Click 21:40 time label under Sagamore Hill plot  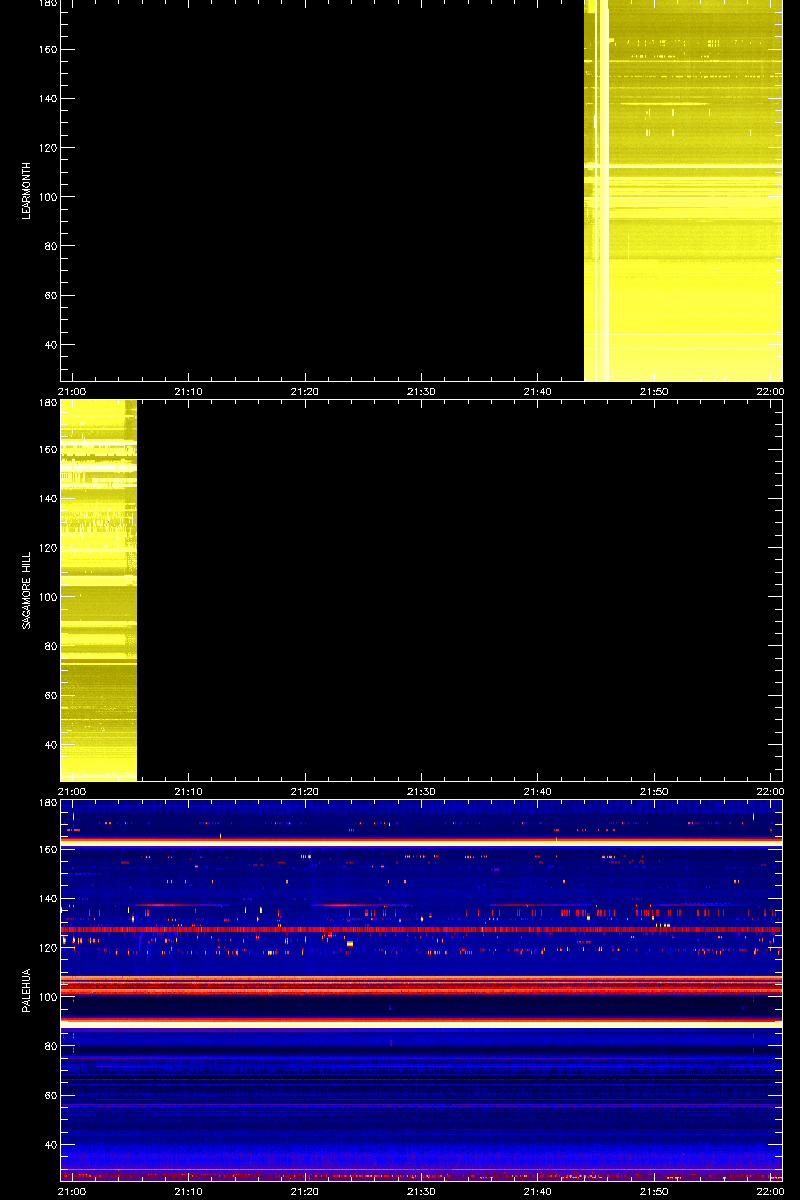[538, 791]
